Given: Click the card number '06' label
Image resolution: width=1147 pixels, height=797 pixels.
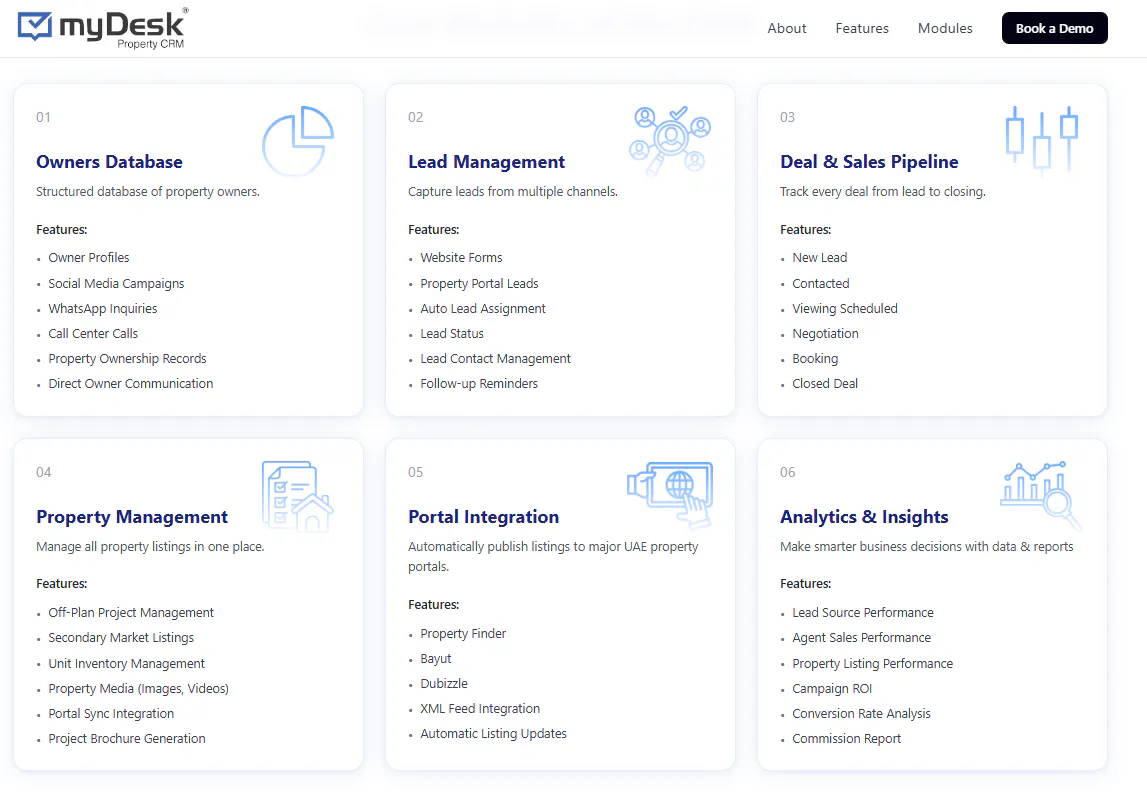Looking at the screenshot, I should [787, 472].
